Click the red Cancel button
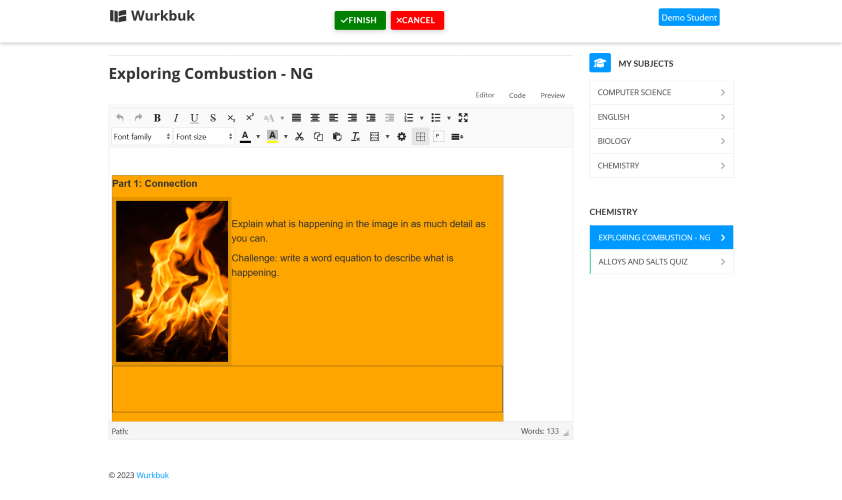The height and width of the screenshot is (500, 842). [417, 20]
